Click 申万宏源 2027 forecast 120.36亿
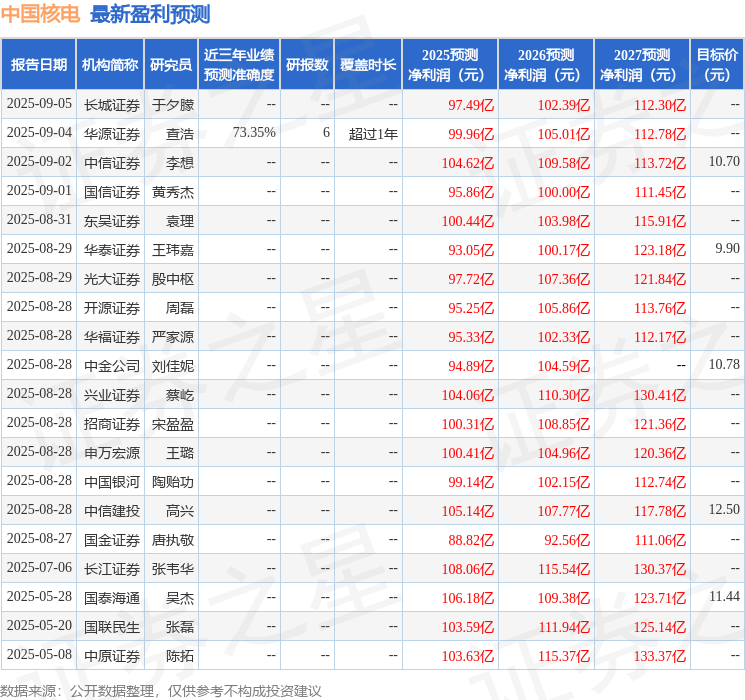The image size is (745, 700). pos(660,453)
